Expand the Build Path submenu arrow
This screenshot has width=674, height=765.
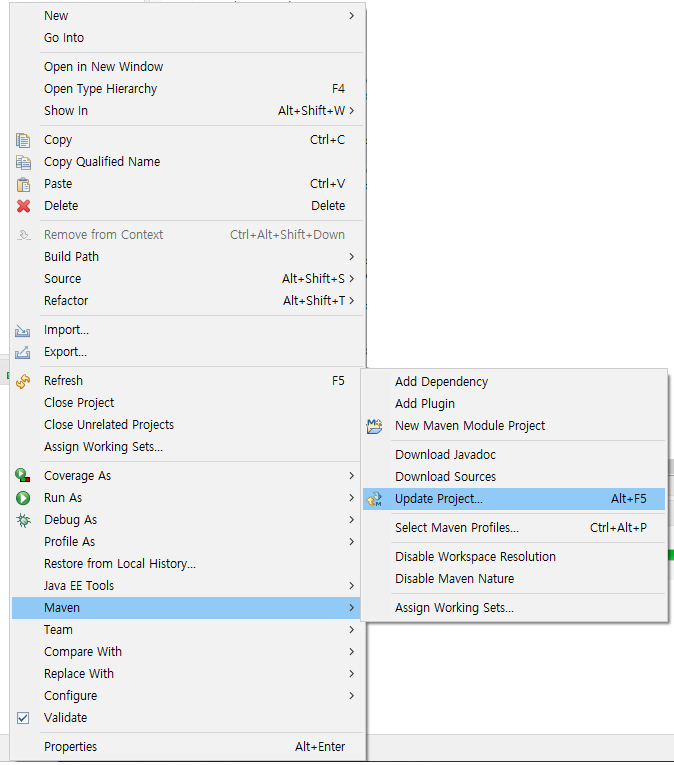(351, 257)
